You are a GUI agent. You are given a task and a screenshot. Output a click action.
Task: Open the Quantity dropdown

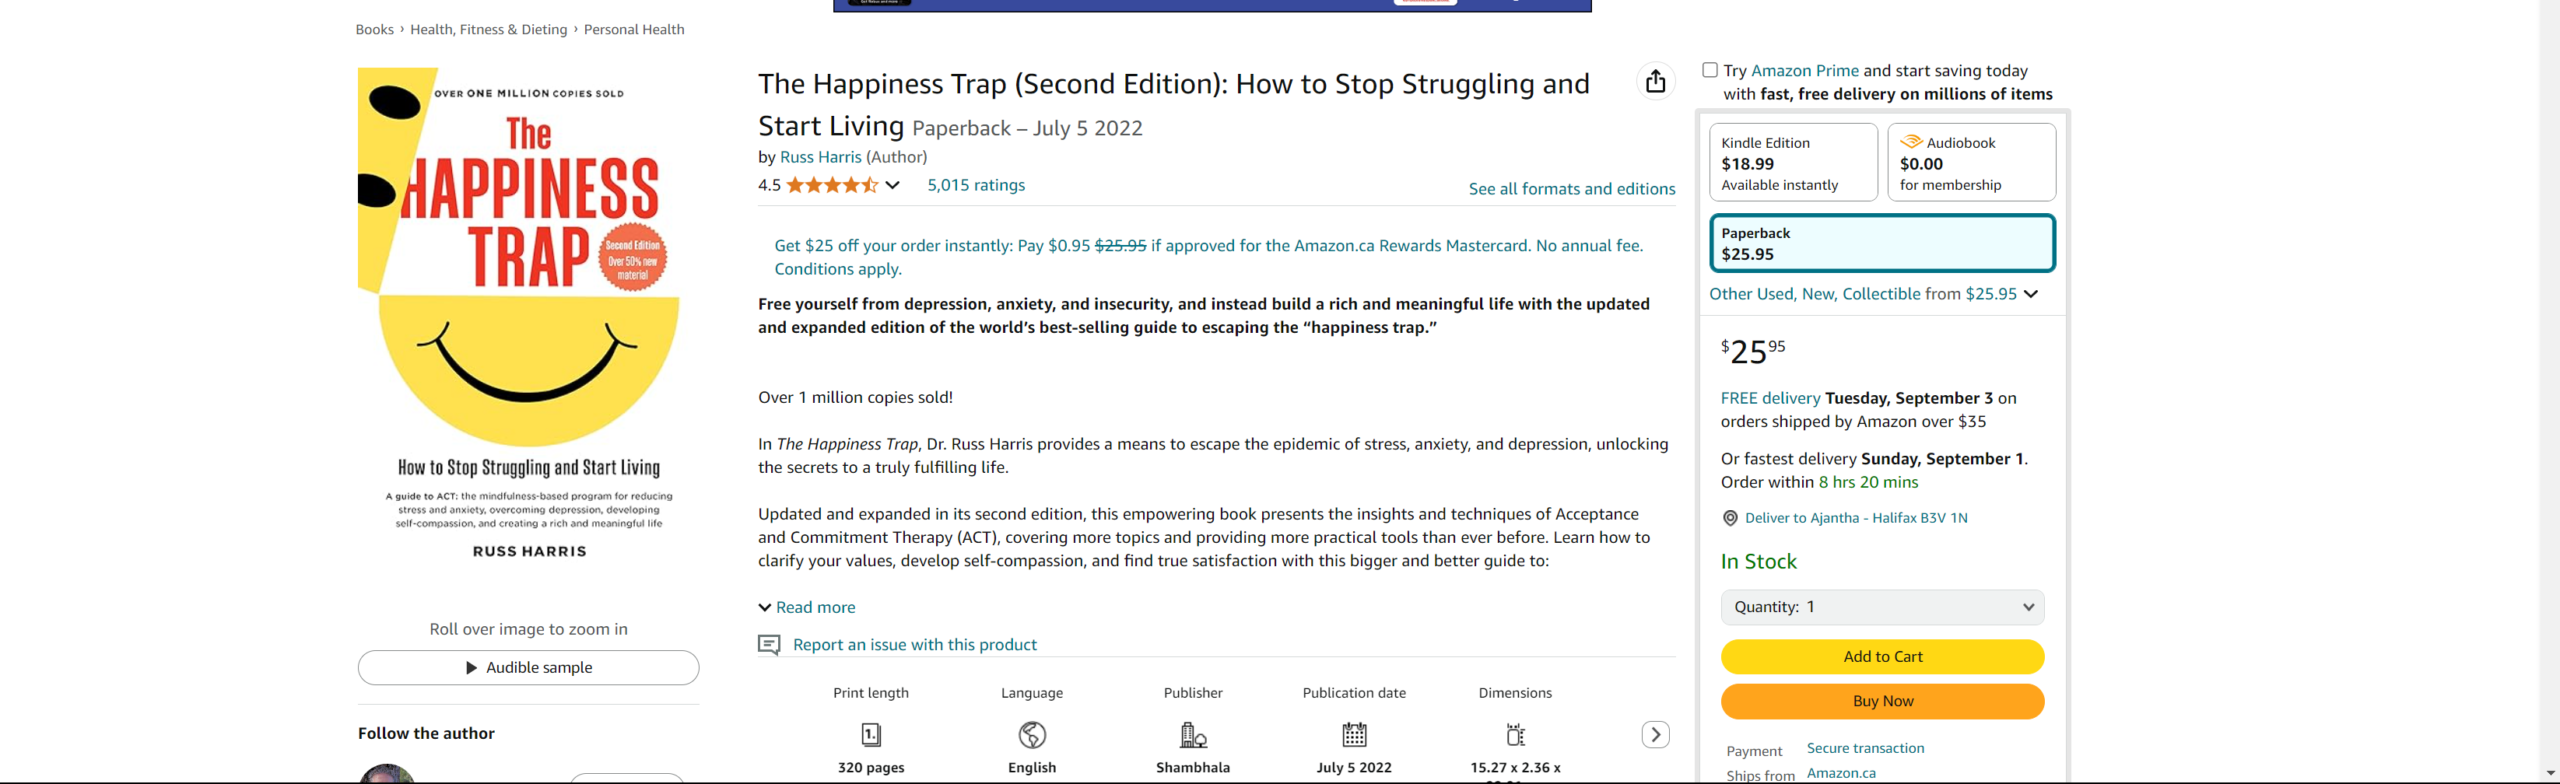click(1882, 607)
